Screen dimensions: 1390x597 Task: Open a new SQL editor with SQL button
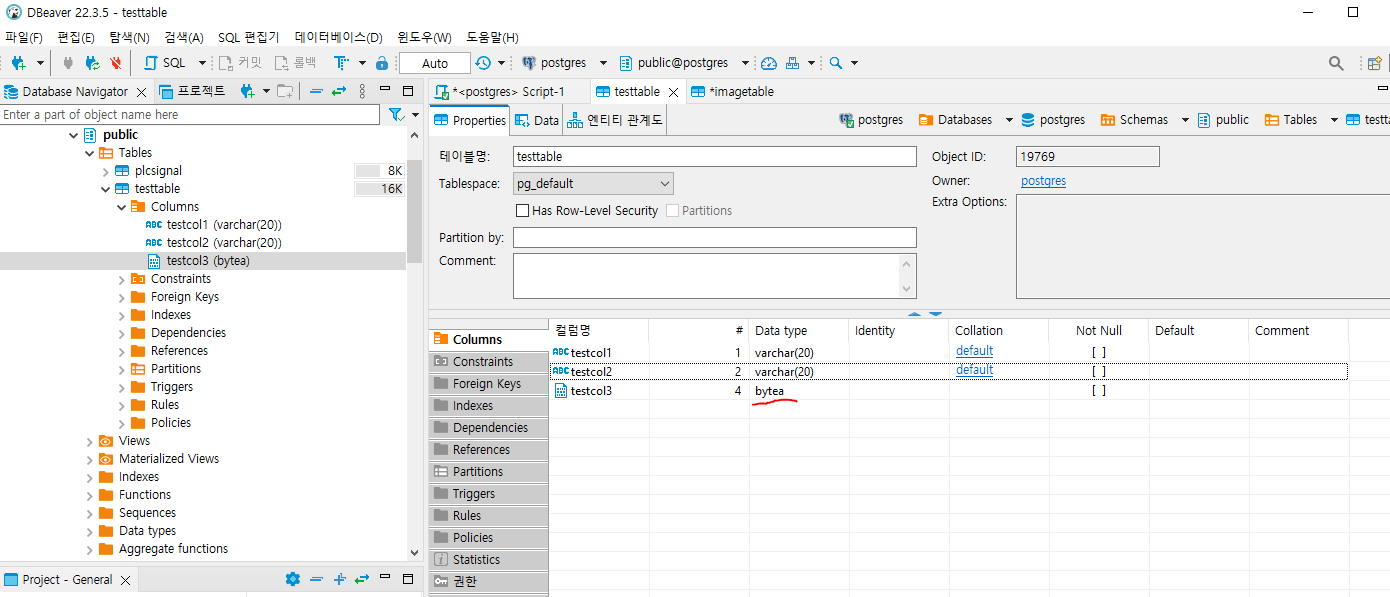point(166,63)
